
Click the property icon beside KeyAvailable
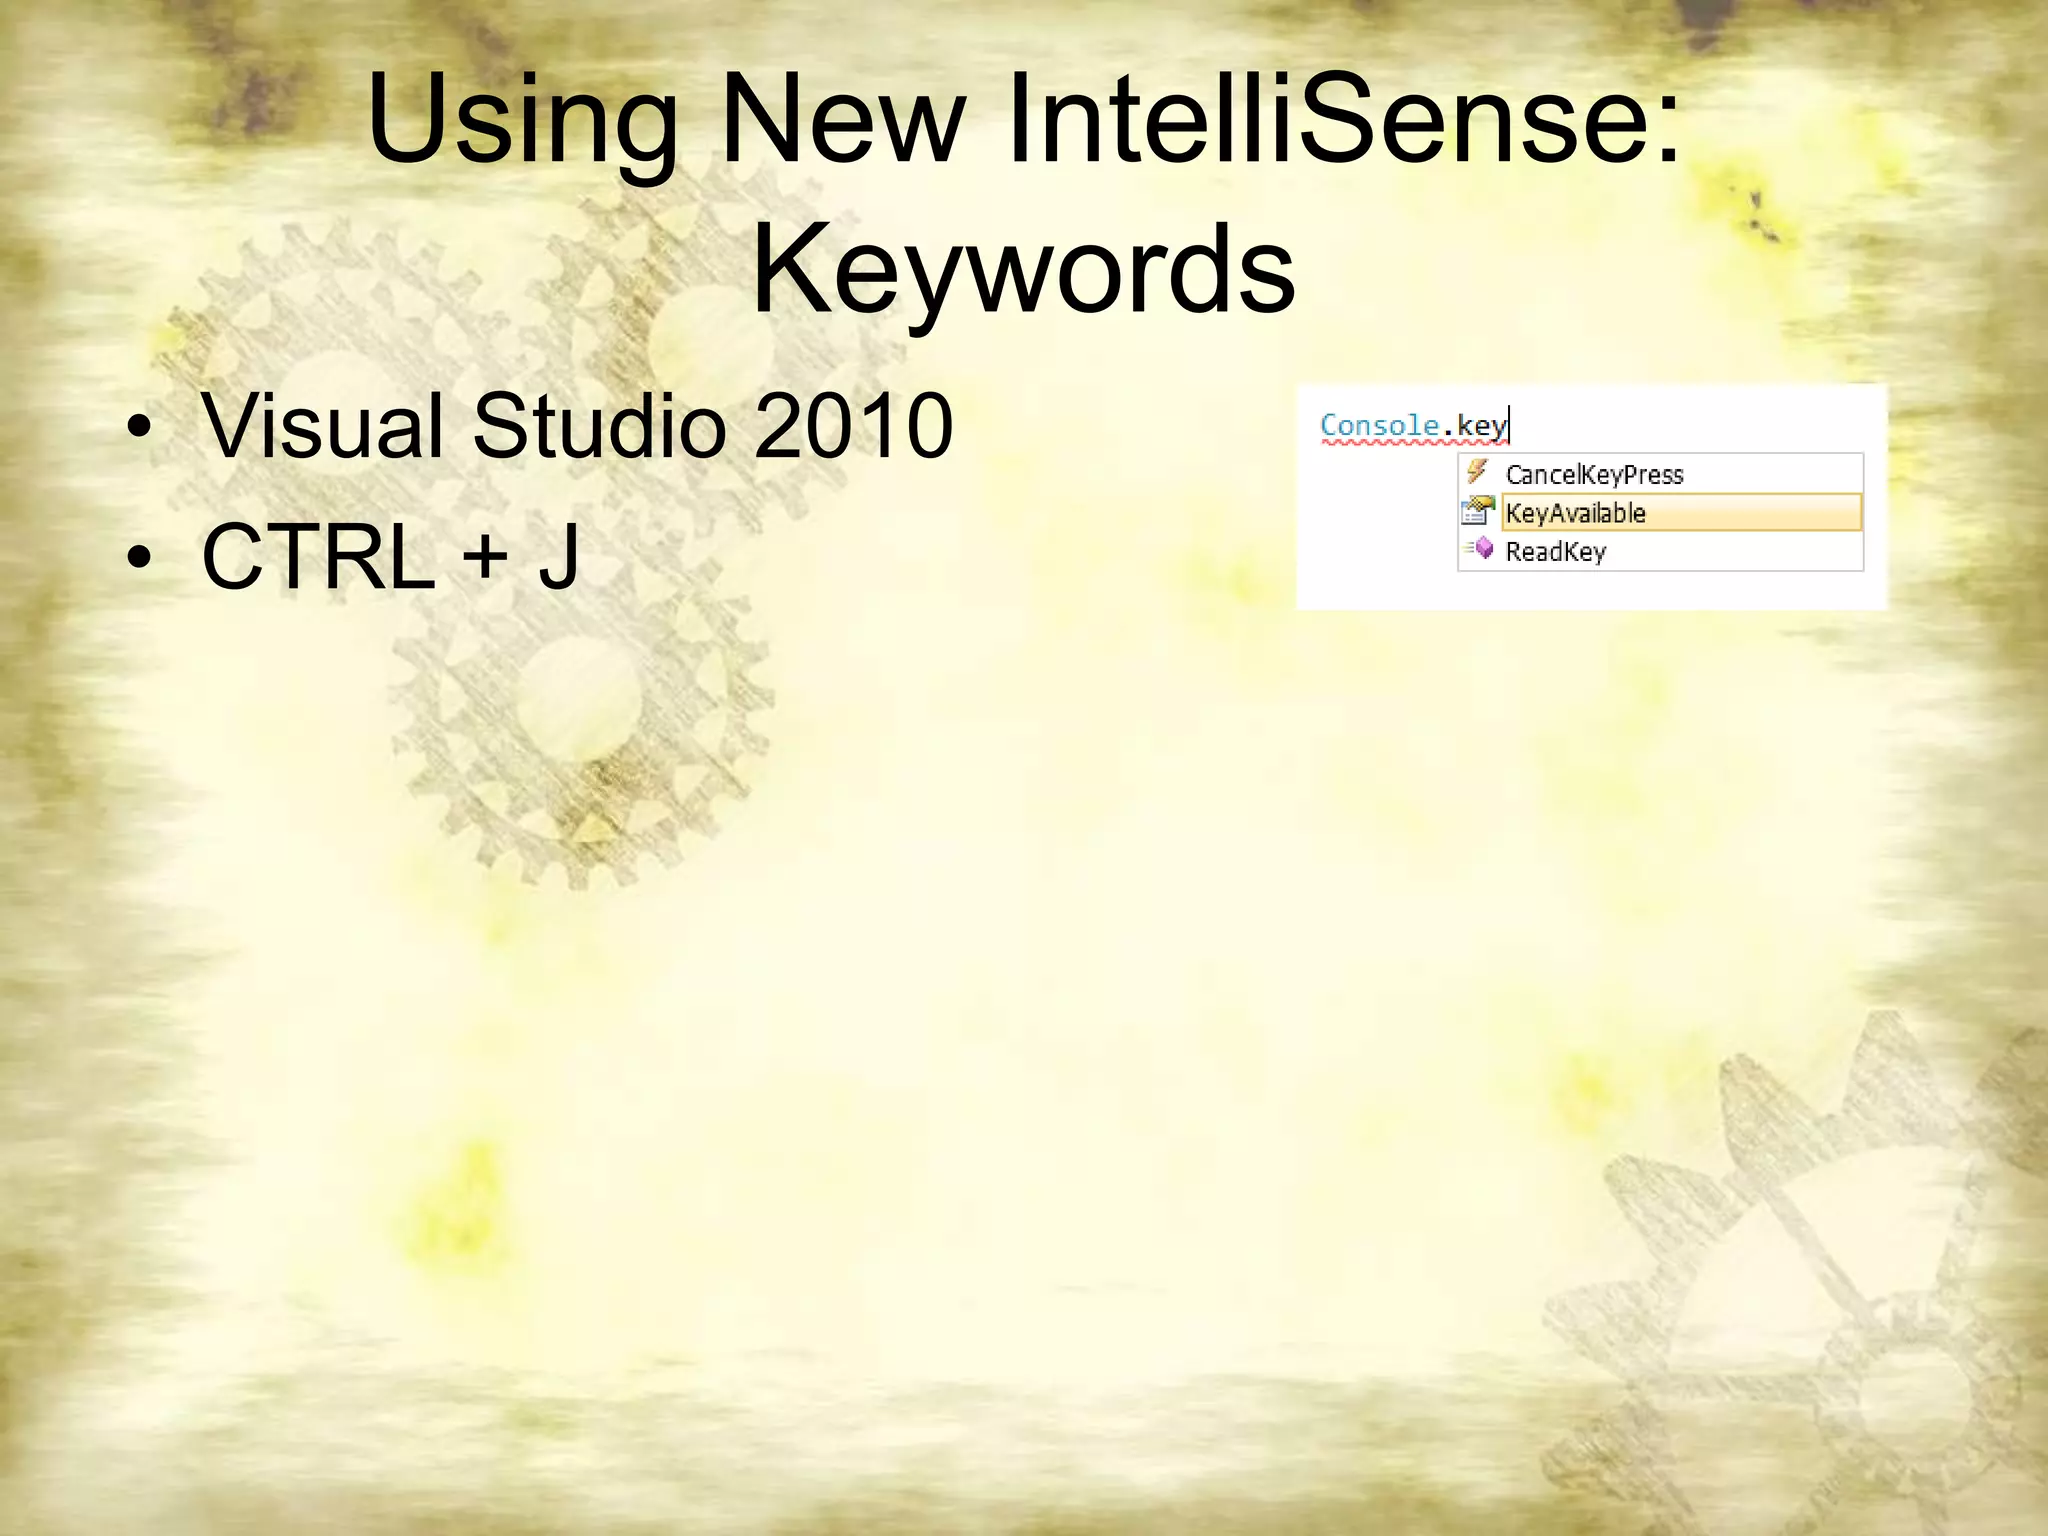1478,511
